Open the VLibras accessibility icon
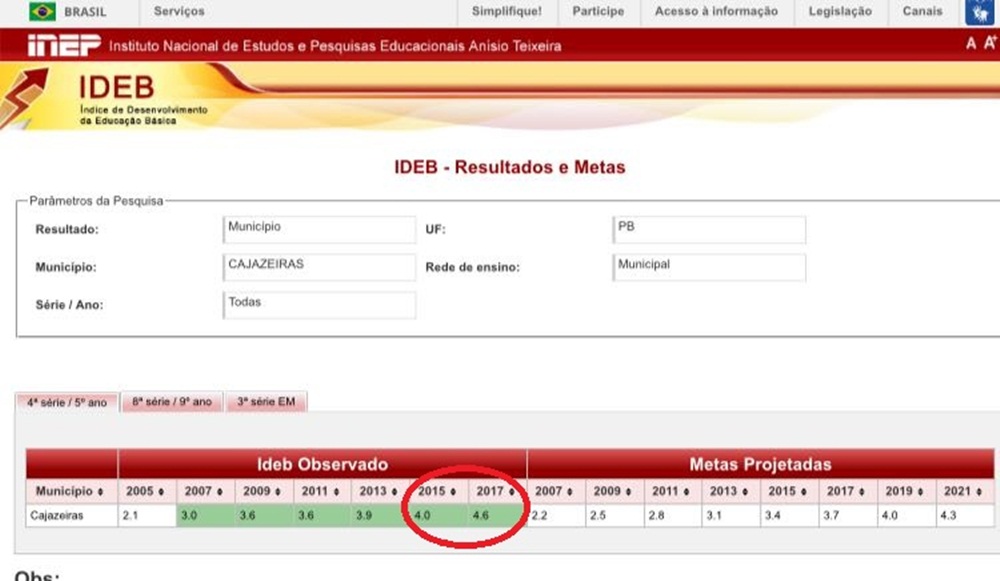Viewport: 1000px width, 581px height. (979, 12)
